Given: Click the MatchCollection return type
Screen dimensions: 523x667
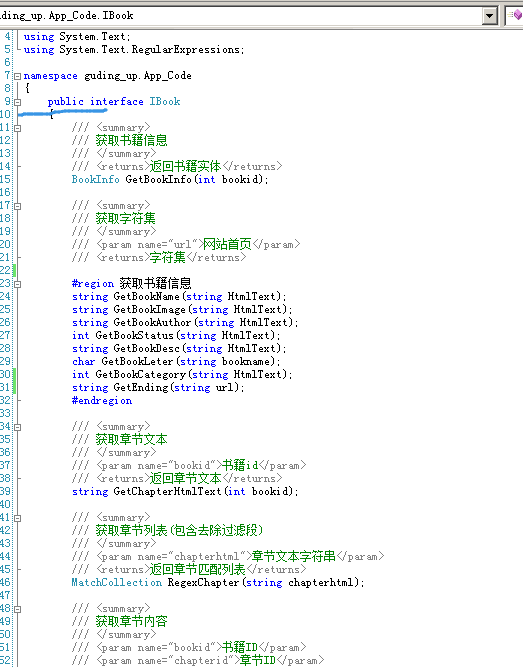Looking at the screenshot, I should [x=117, y=583].
